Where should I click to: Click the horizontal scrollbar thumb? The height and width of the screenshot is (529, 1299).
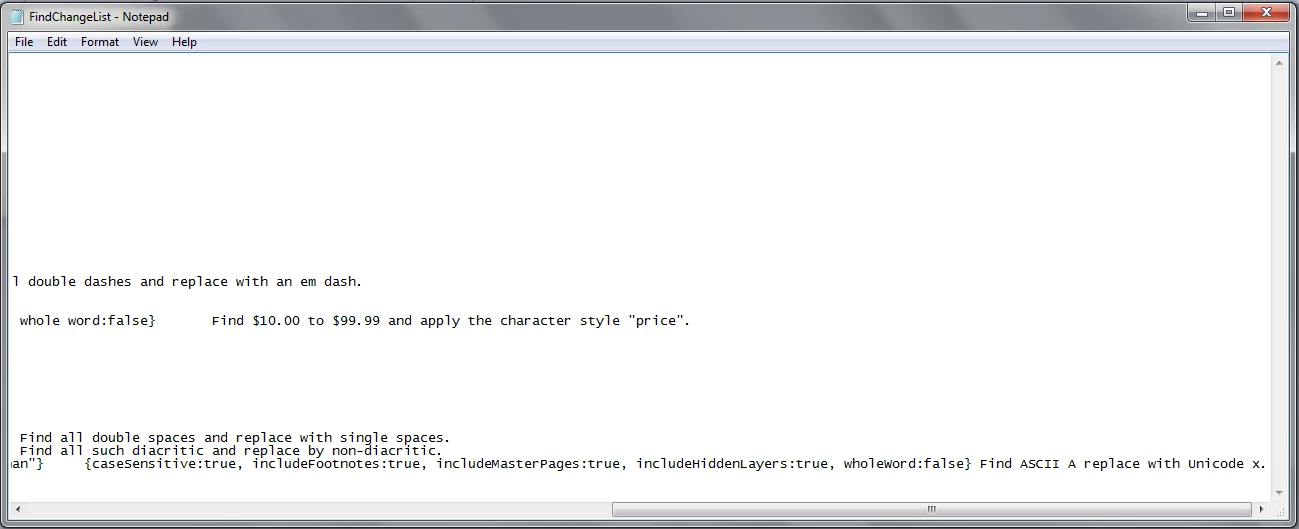[932, 509]
